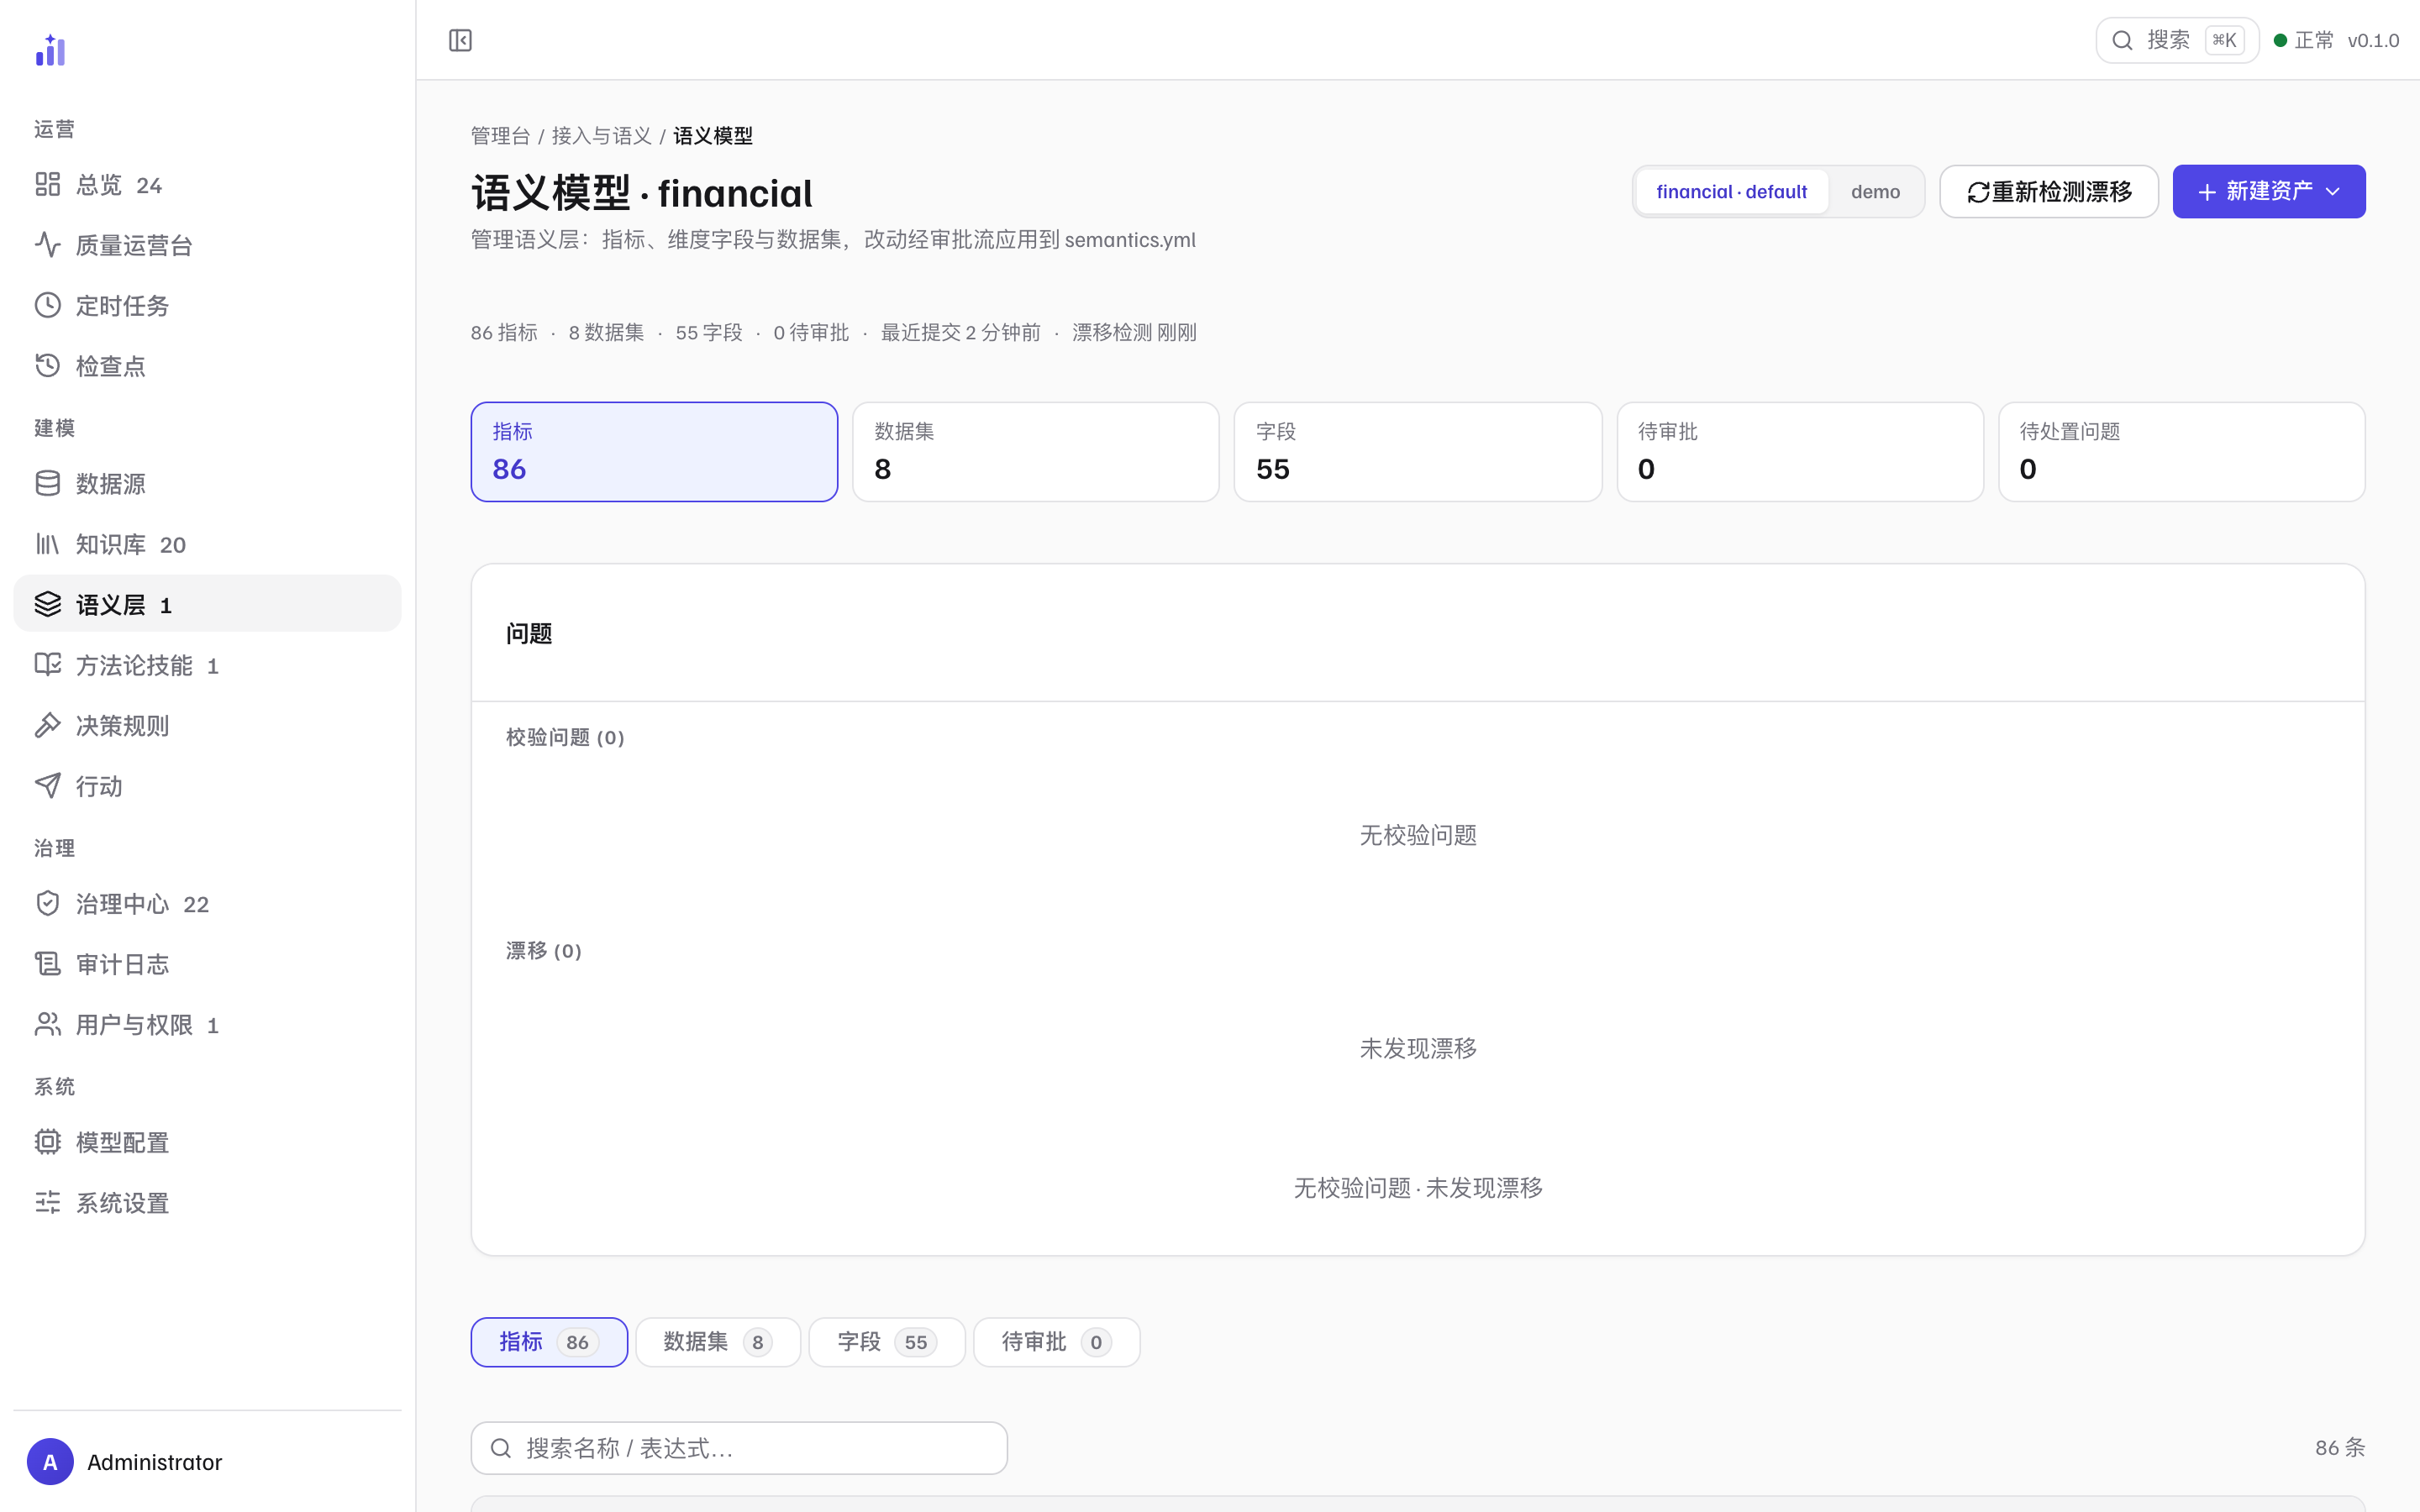Viewport: 2420px width, 1512px height.
Task: Open the top 搜索 ⌘K box
Action: point(2177,40)
